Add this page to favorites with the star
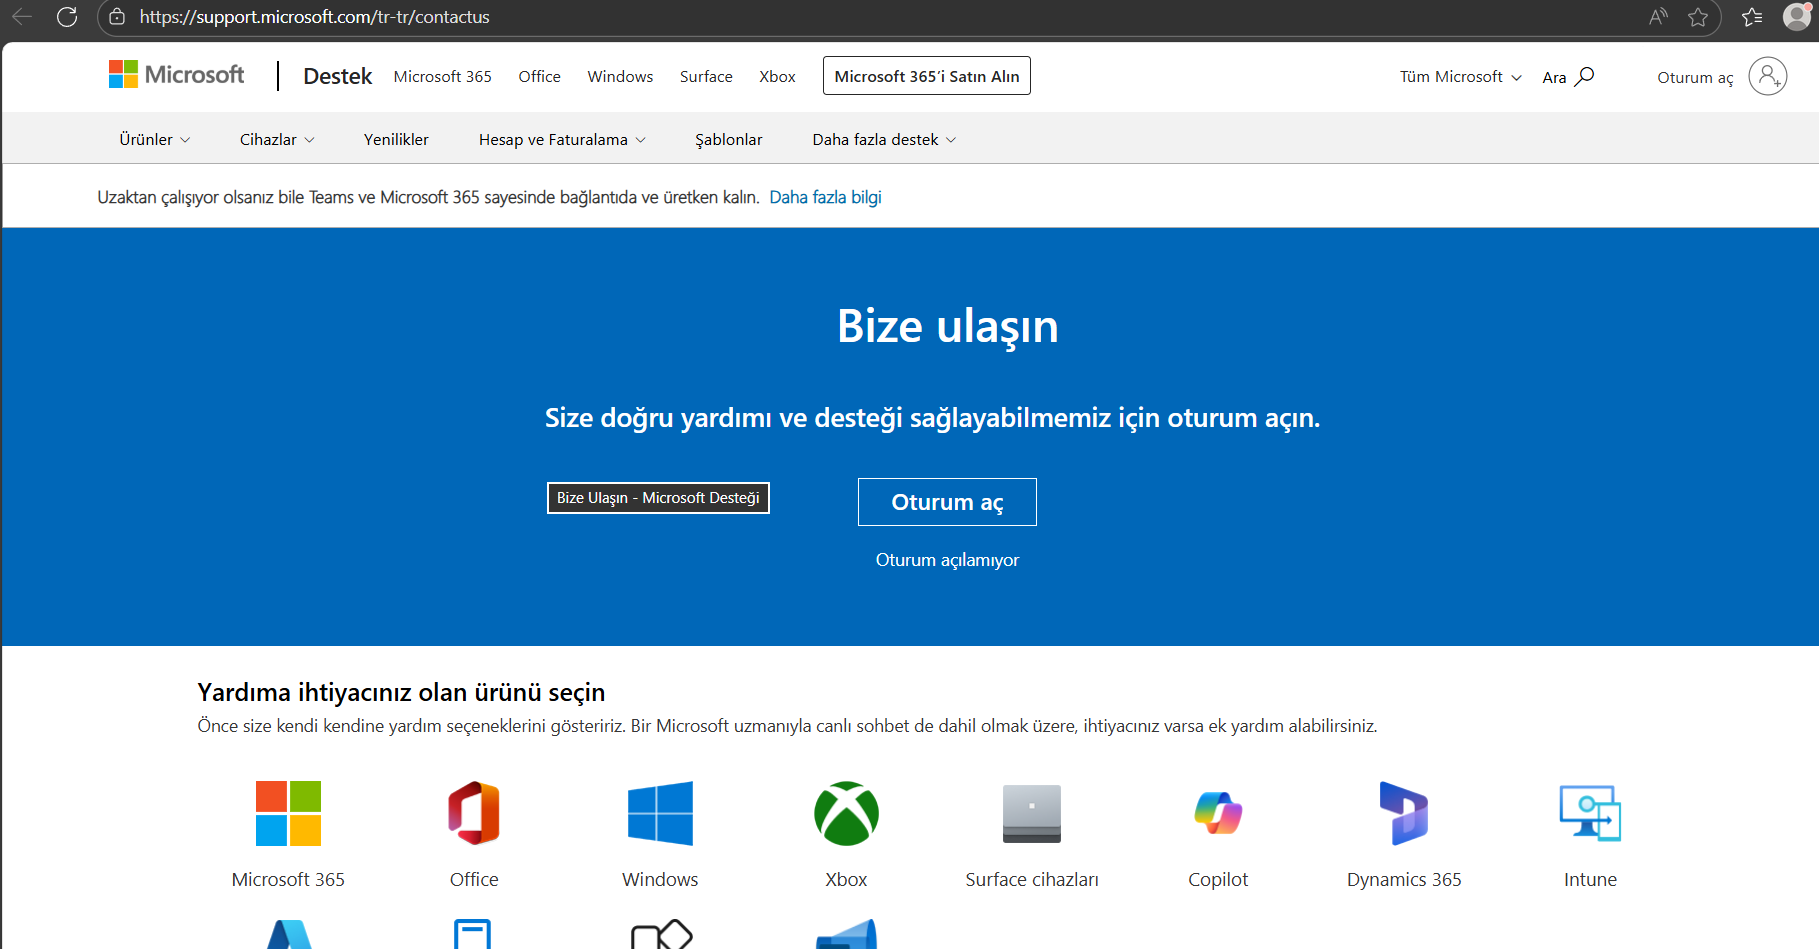The width and height of the screenshot is (1819, 949). 1698,17
